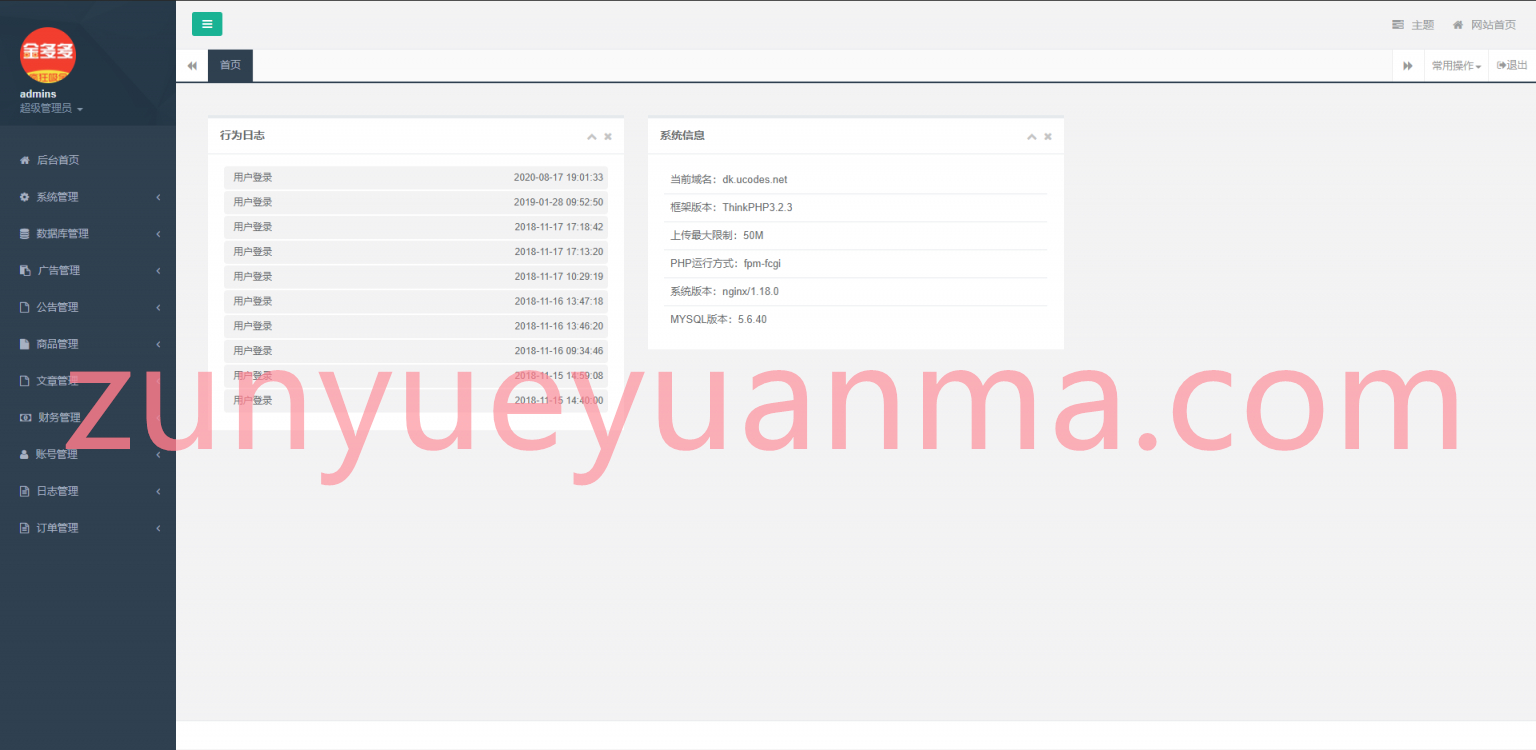Click the admins username text
Screen dimensions: 1536x750
pyautogui.click(x=38, y=94)
